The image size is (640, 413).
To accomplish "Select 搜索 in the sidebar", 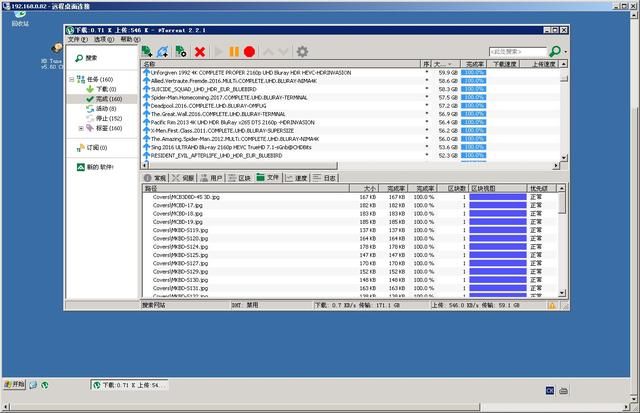I will click(87, 58).
